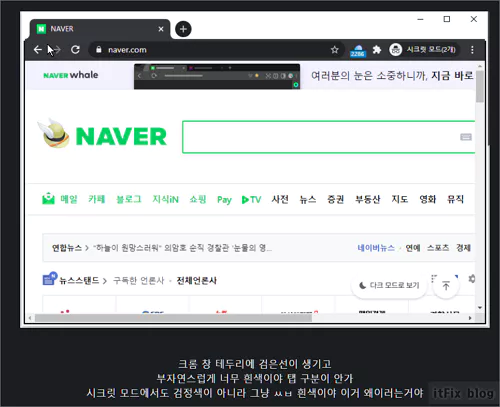The image size is (500, 407).
Task: Open the whale browser preview image in the banner
Action: pos(217,77)
